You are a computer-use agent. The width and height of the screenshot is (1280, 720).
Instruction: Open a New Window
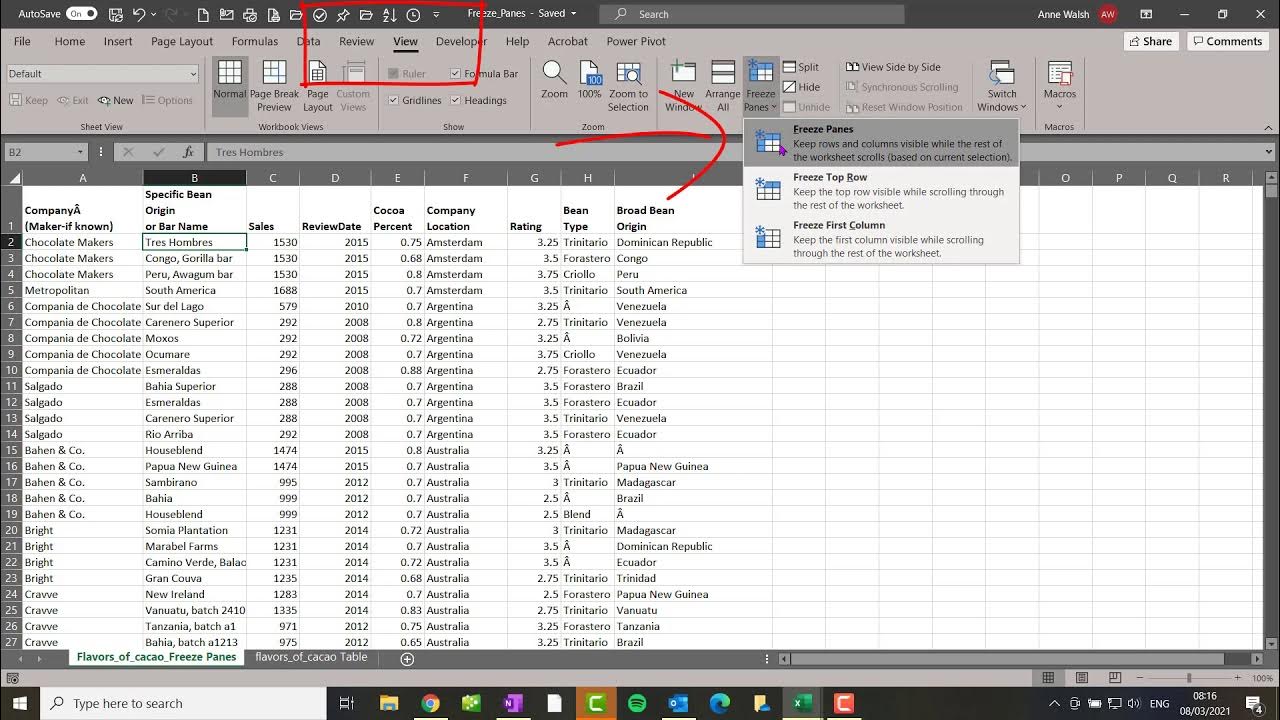click(683, 86)
